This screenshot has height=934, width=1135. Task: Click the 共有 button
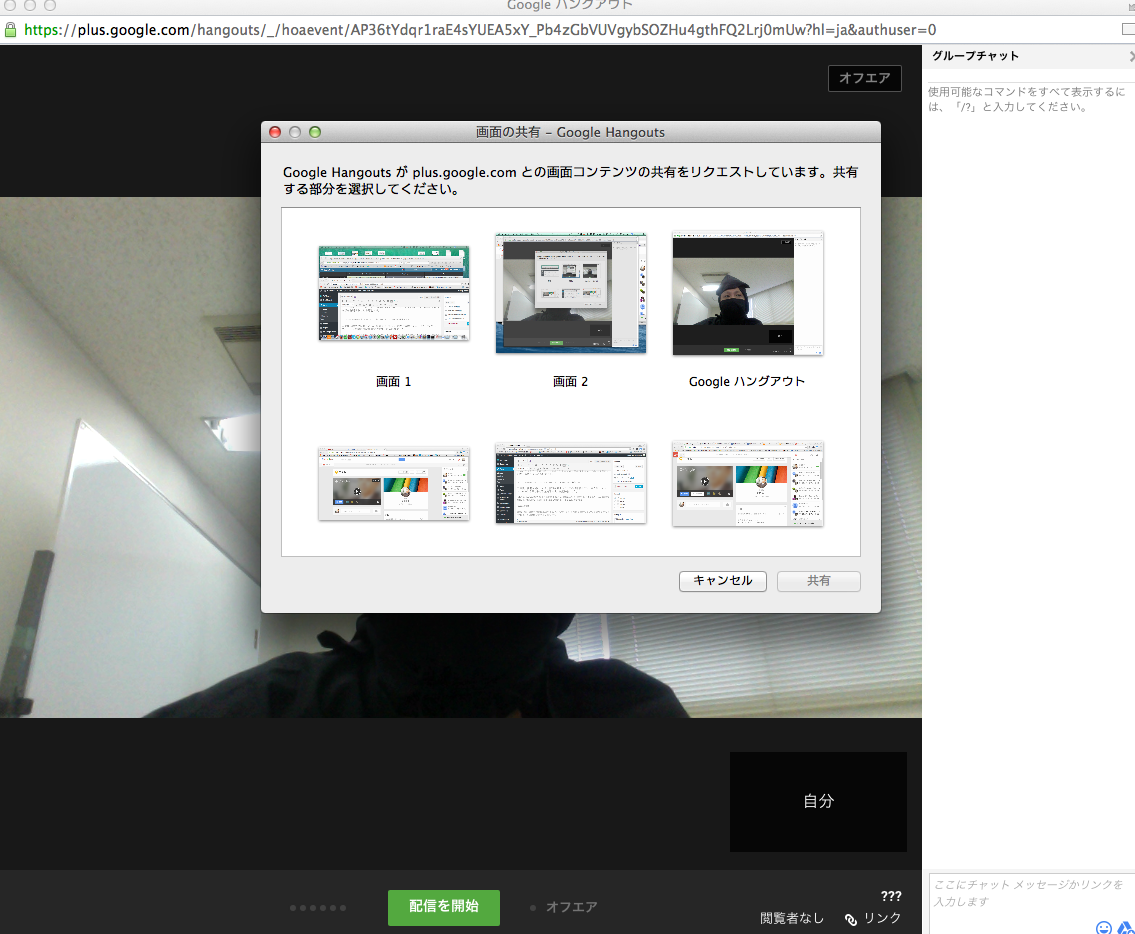(819, 581)
